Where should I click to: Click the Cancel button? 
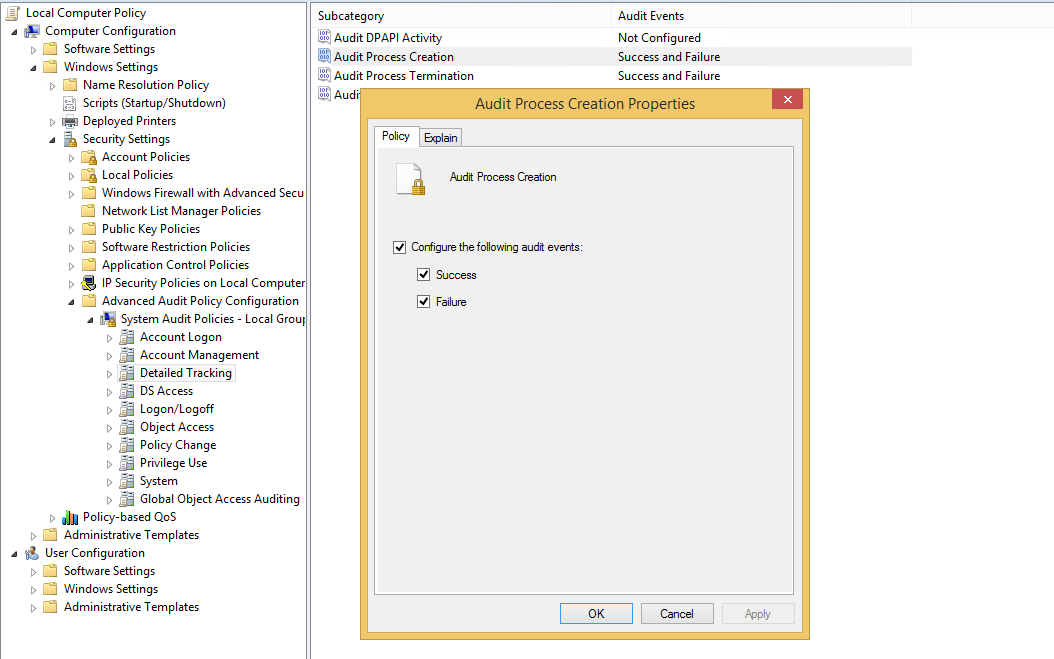click(677, 614)
